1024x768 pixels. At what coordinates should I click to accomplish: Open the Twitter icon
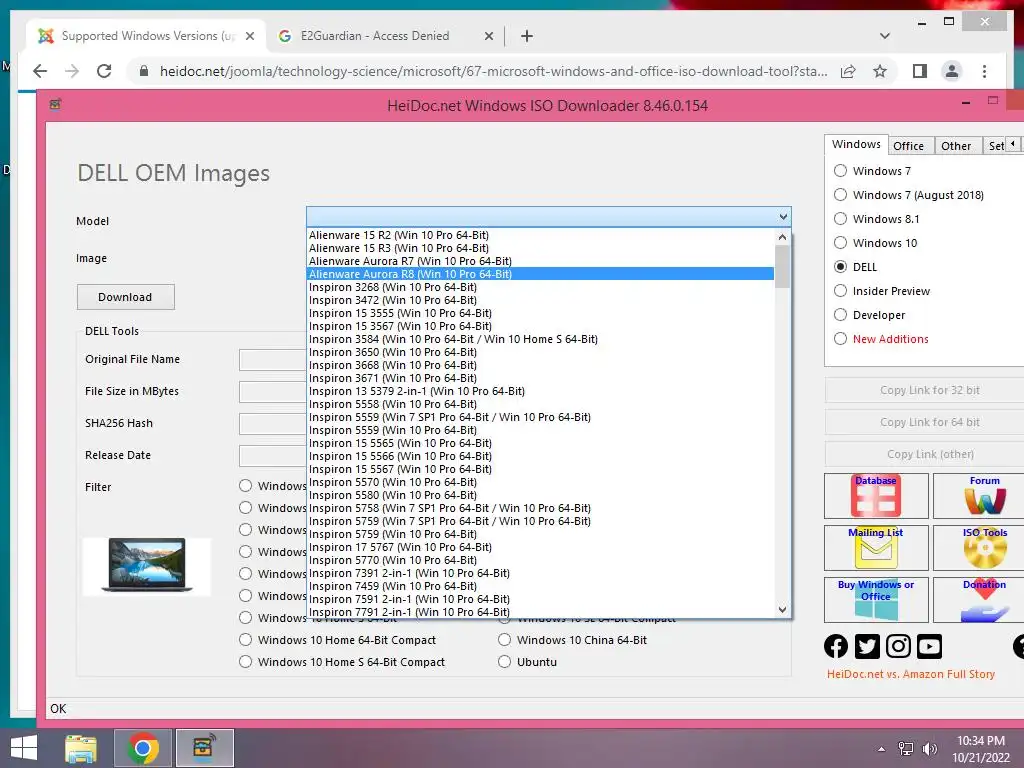[x=867, y=647]
